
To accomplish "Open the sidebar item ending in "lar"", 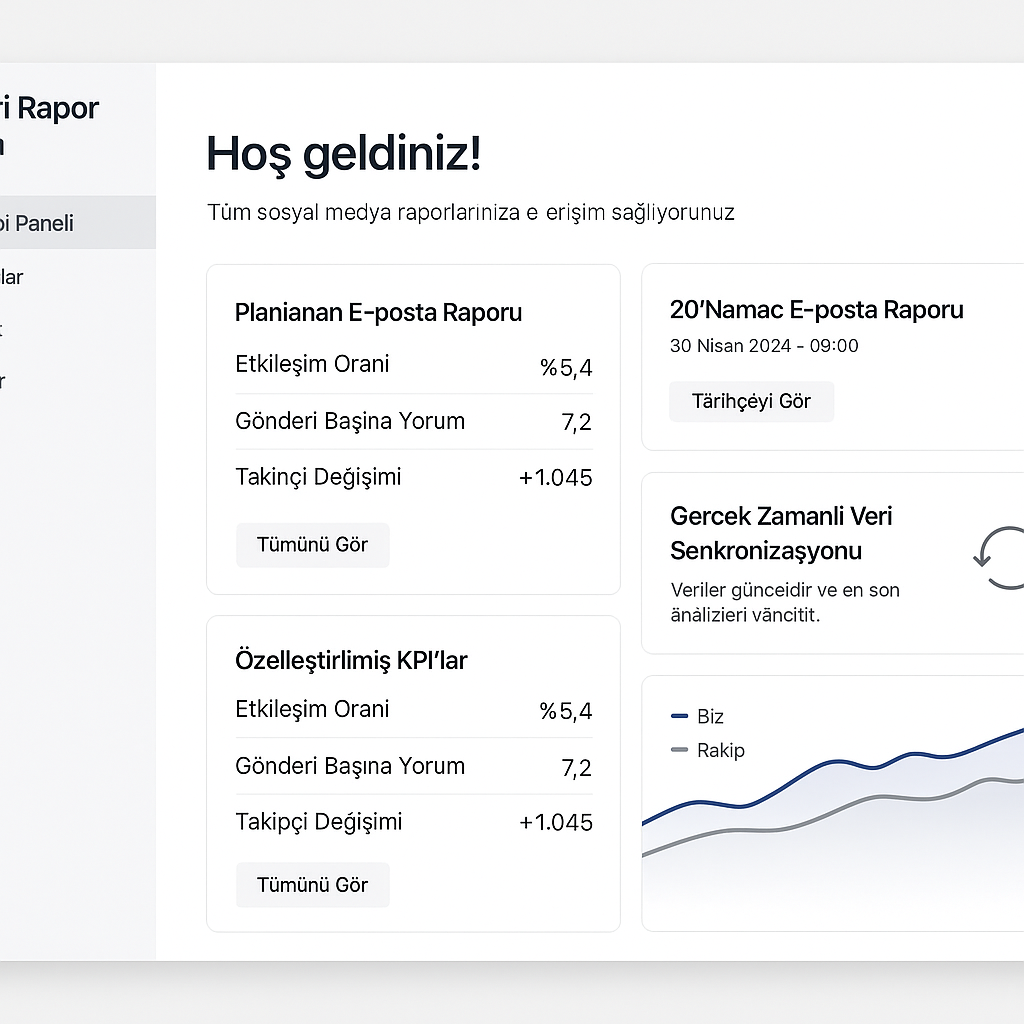I will coord(12,277).
